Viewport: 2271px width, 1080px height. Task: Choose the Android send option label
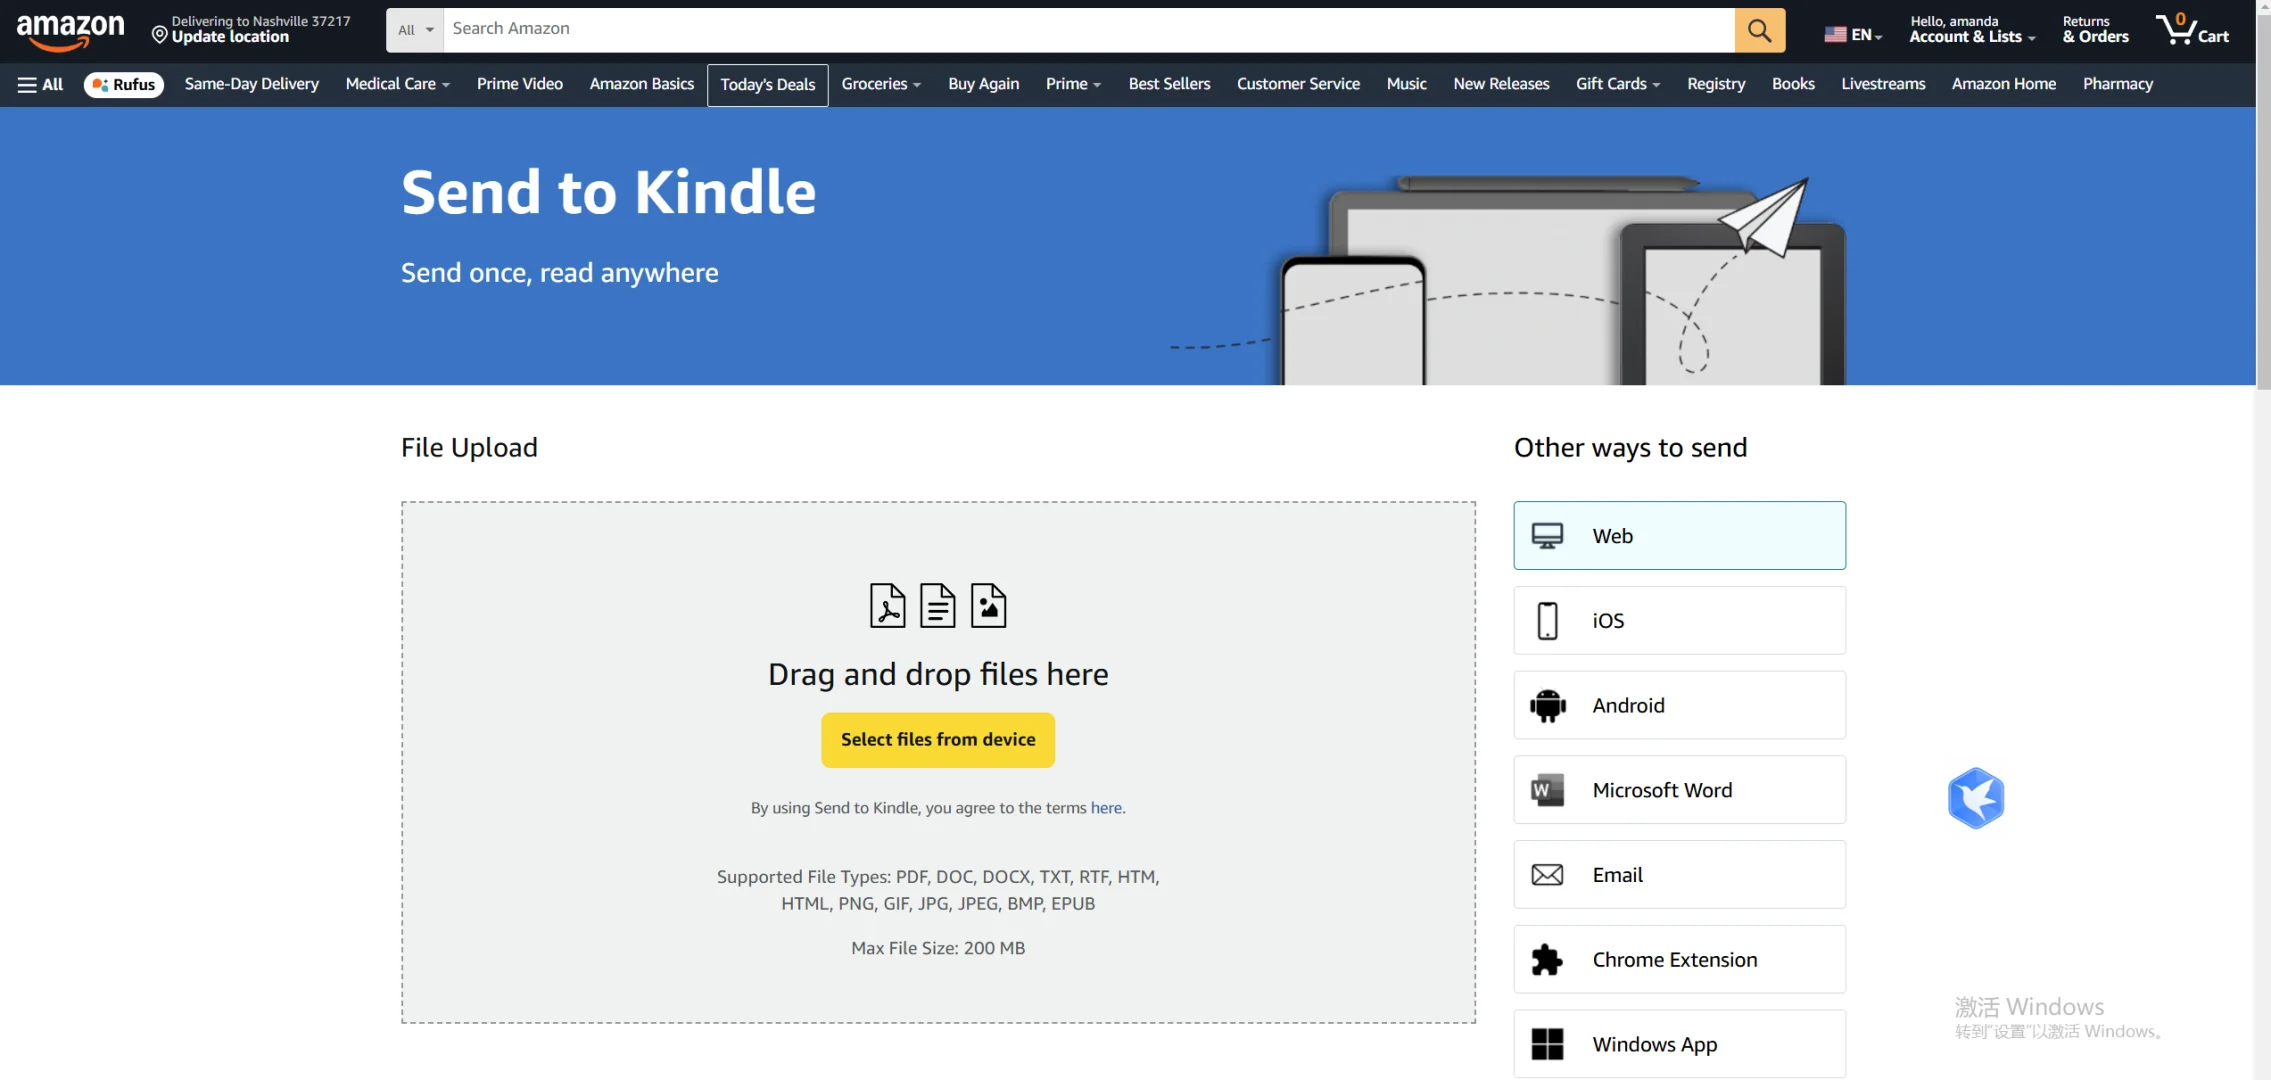(x=1628, y=706)
